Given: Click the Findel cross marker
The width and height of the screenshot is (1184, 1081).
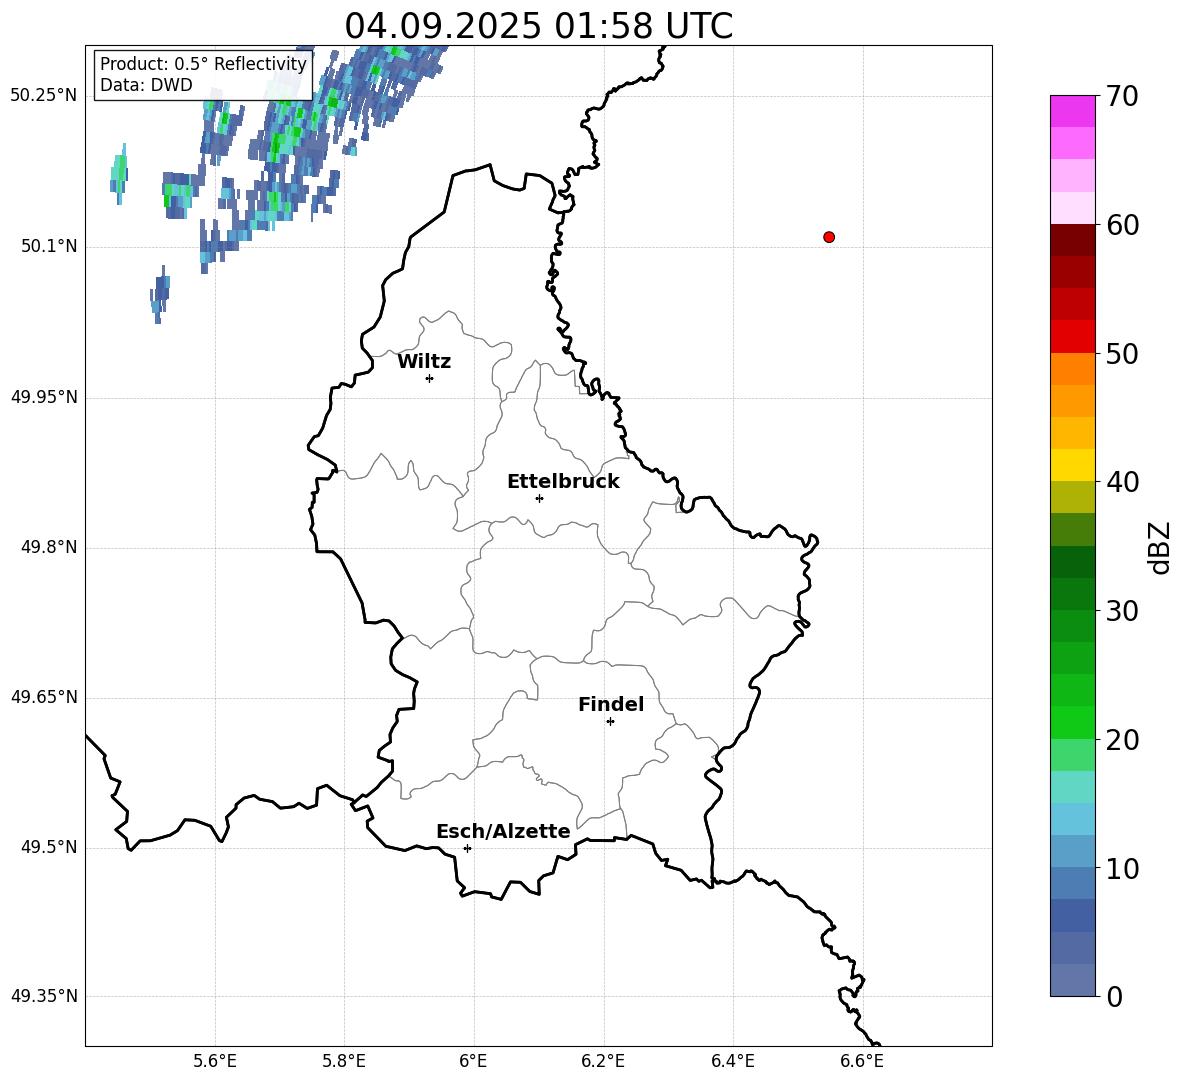Looking at the screenshot, I should click(x=610, y=722).
